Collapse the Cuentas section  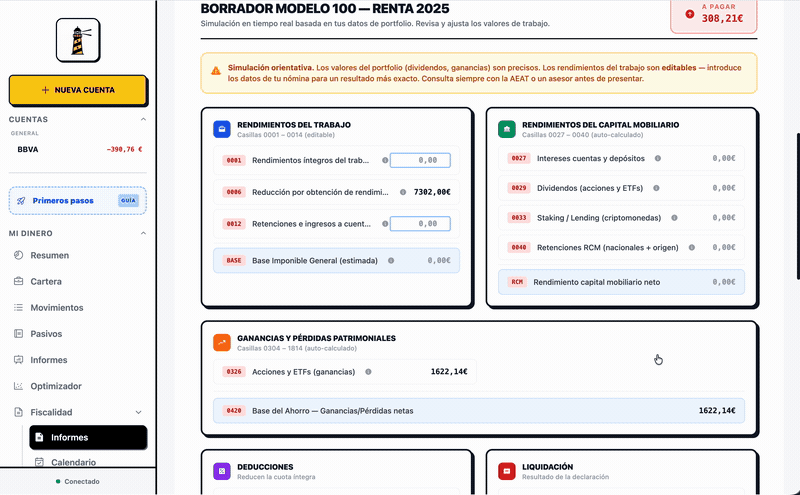click(x=143, y=119)
